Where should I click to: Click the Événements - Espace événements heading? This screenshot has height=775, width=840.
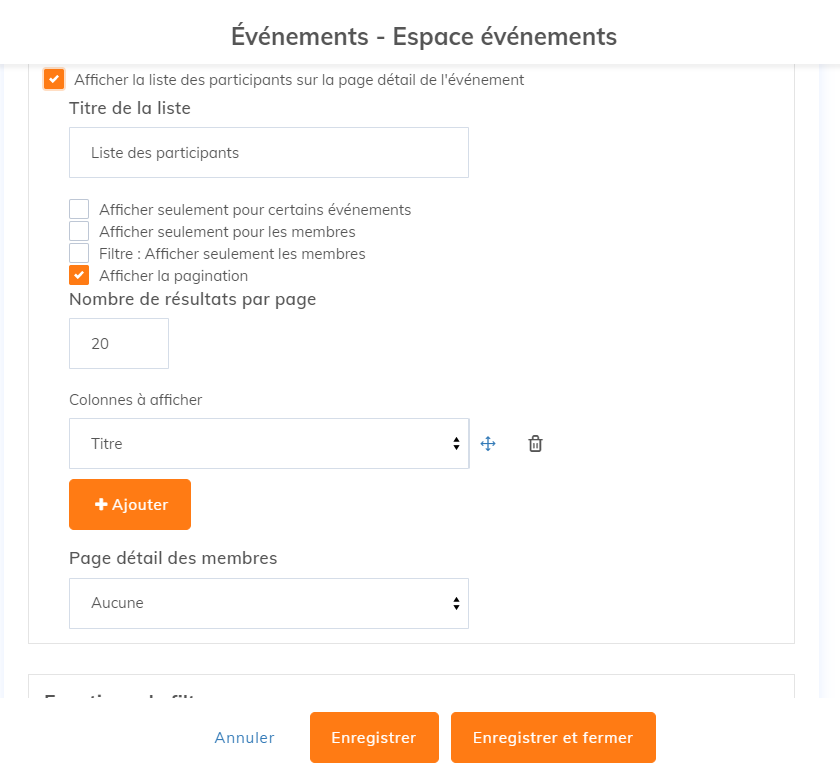click(x=424, y=36)
